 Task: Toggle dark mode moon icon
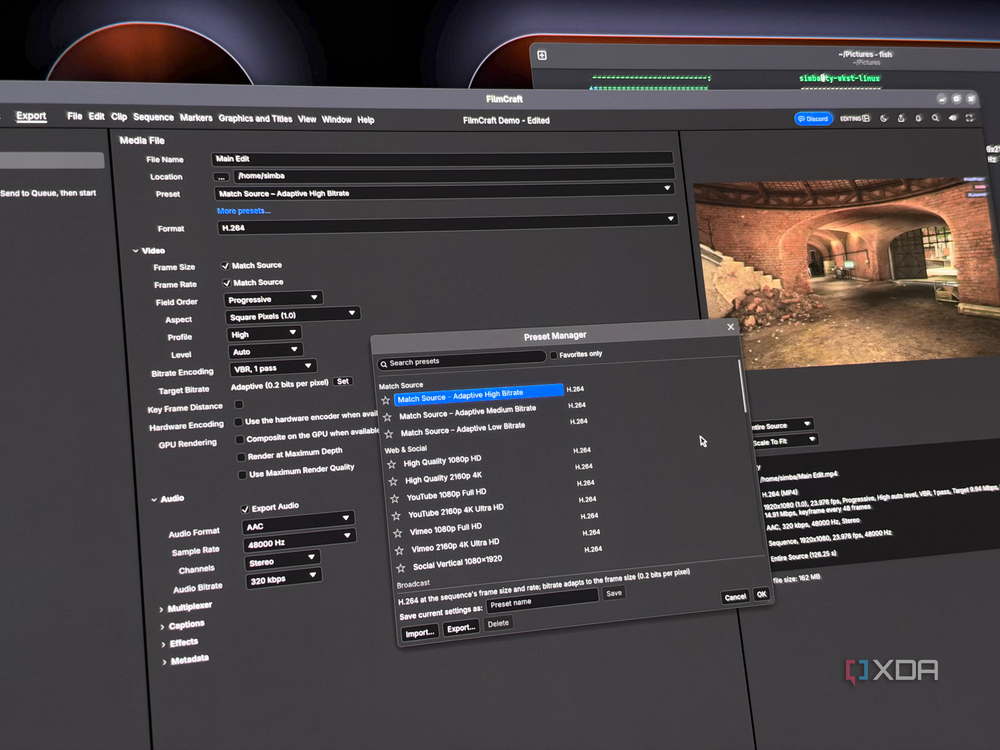point(884,118)
